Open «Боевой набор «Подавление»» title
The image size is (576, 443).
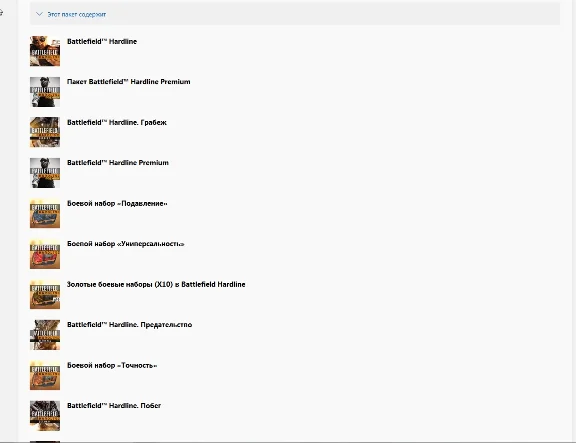(x=117, y=204)
